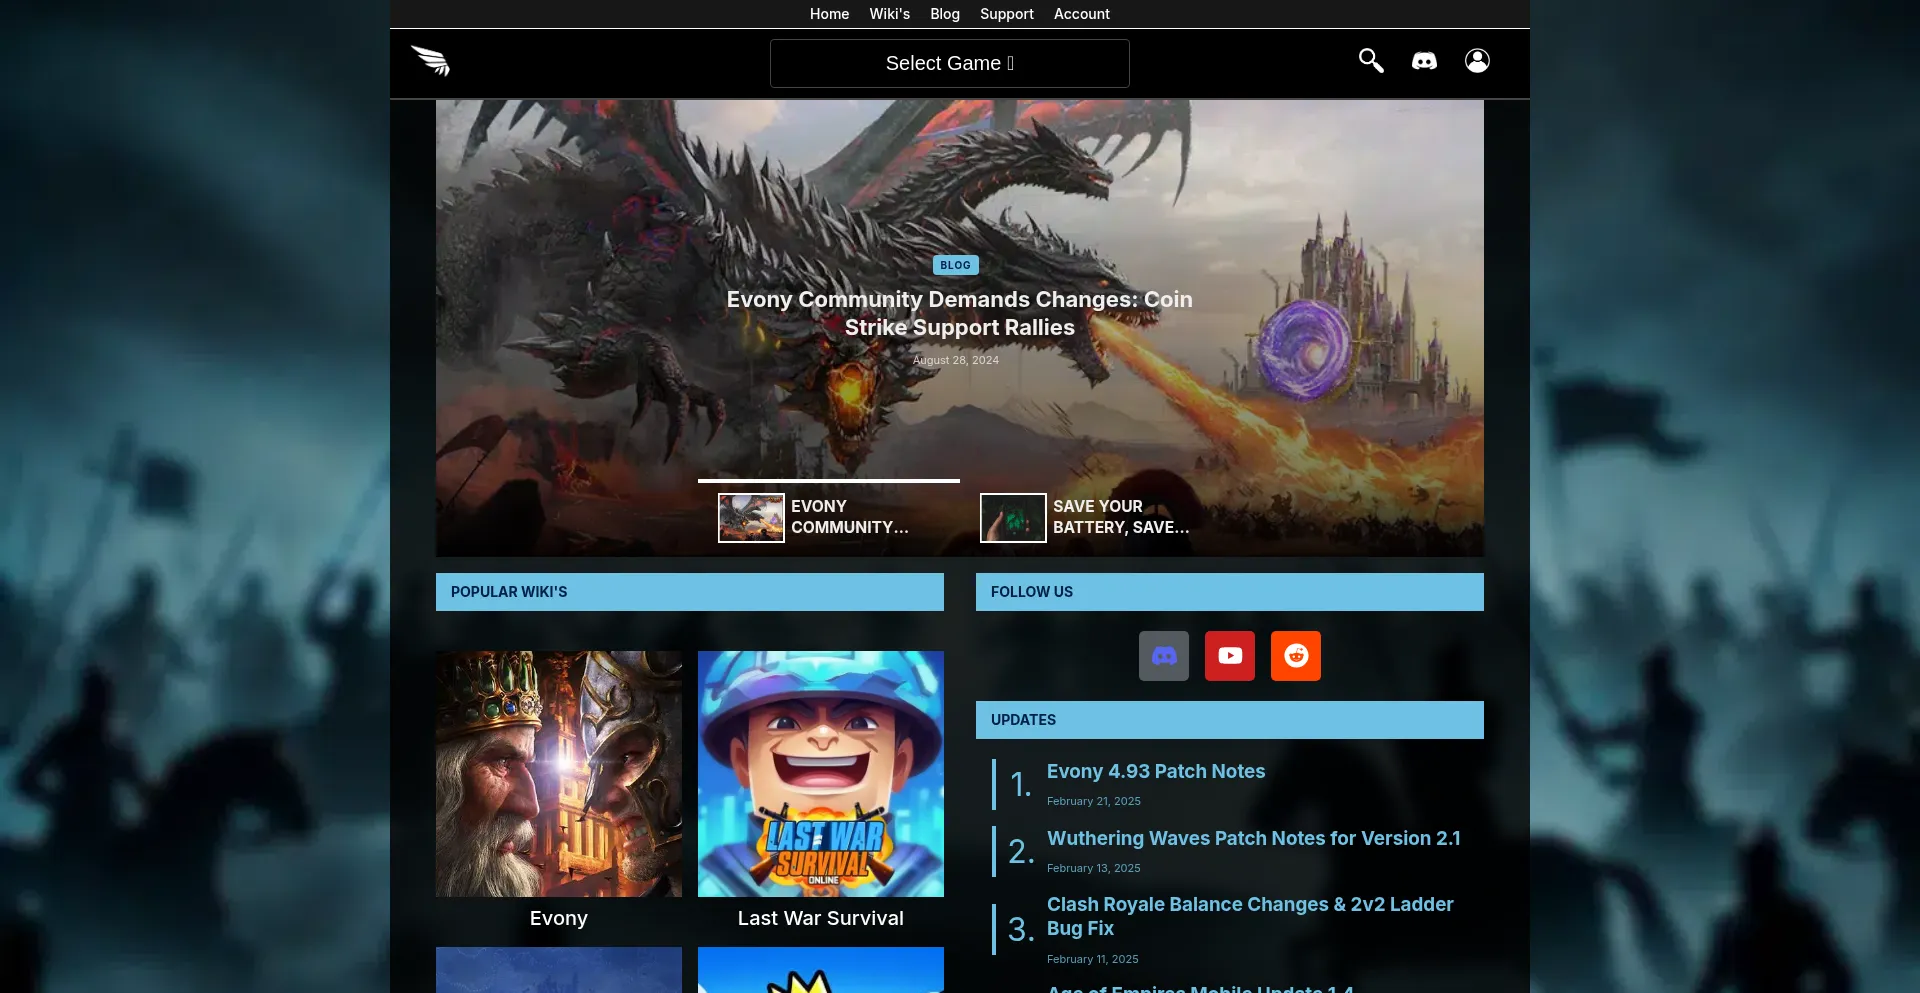Open Clash Royale Balance Changes update
Viewport: 1920px width, 993px height.
(x=1250, y=916)
